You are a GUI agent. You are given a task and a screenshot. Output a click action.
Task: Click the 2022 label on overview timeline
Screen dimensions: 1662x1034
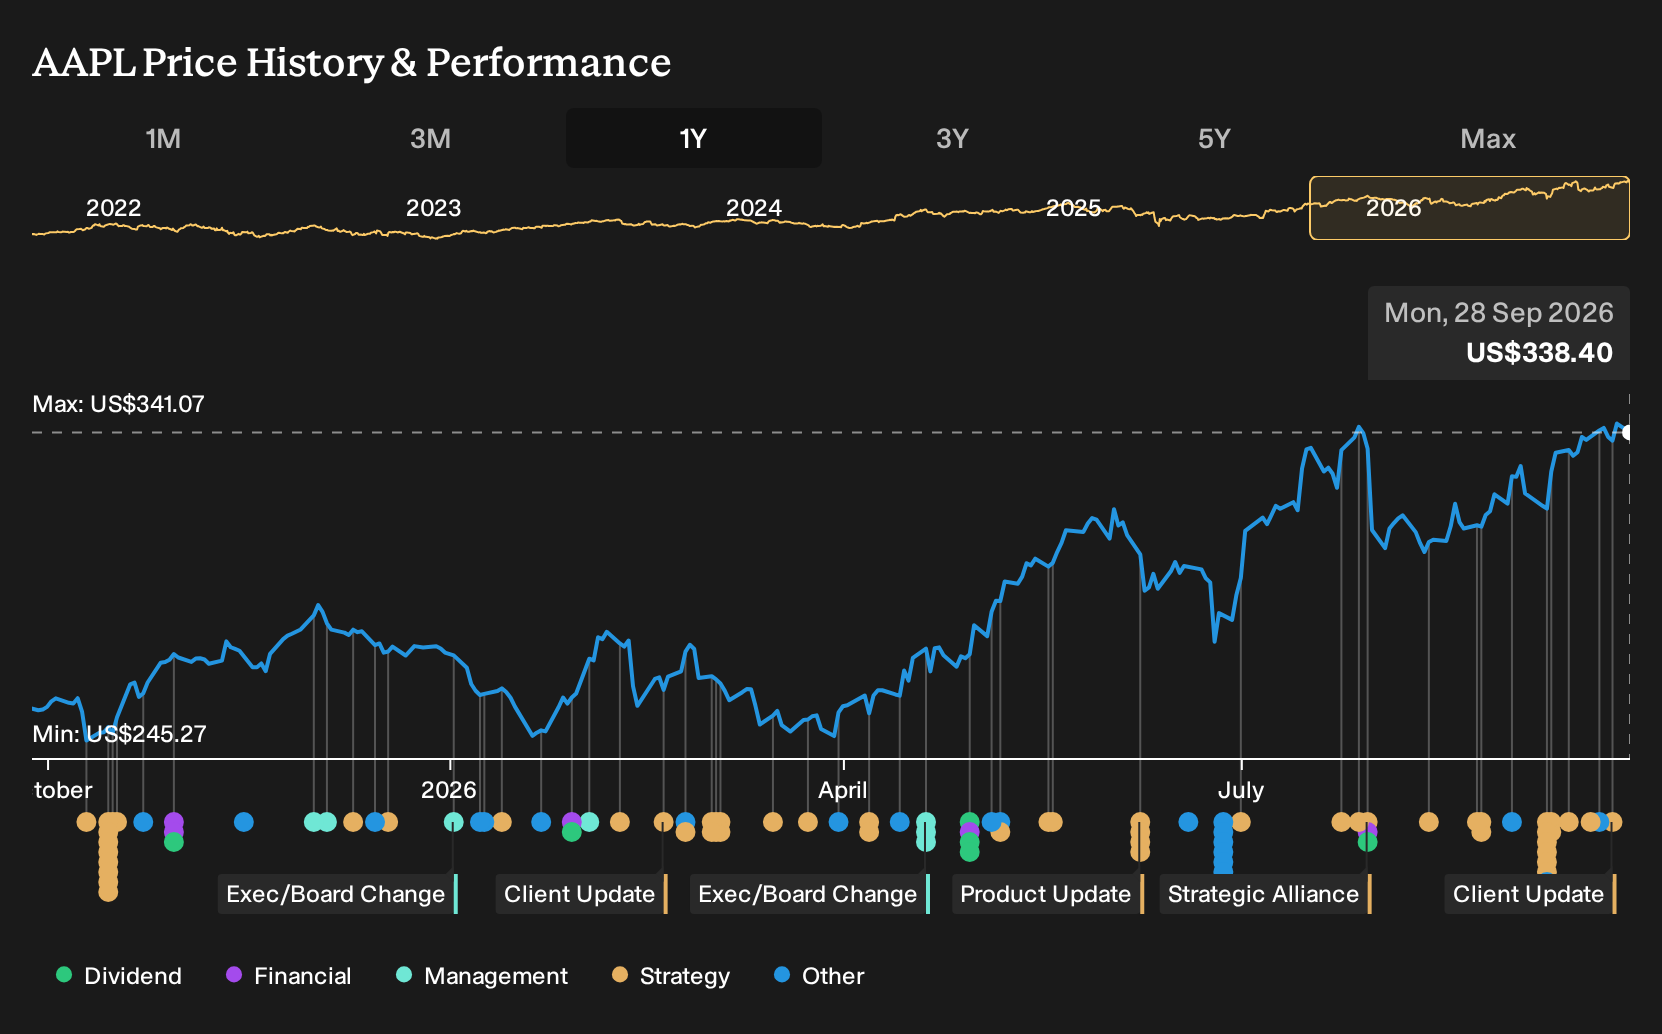click(113, 208)
